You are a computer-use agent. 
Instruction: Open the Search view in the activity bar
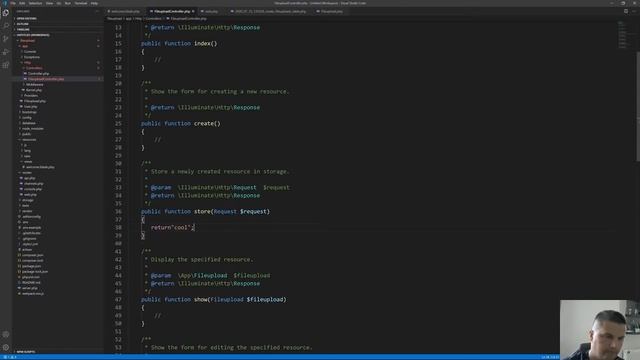[6, 26]
